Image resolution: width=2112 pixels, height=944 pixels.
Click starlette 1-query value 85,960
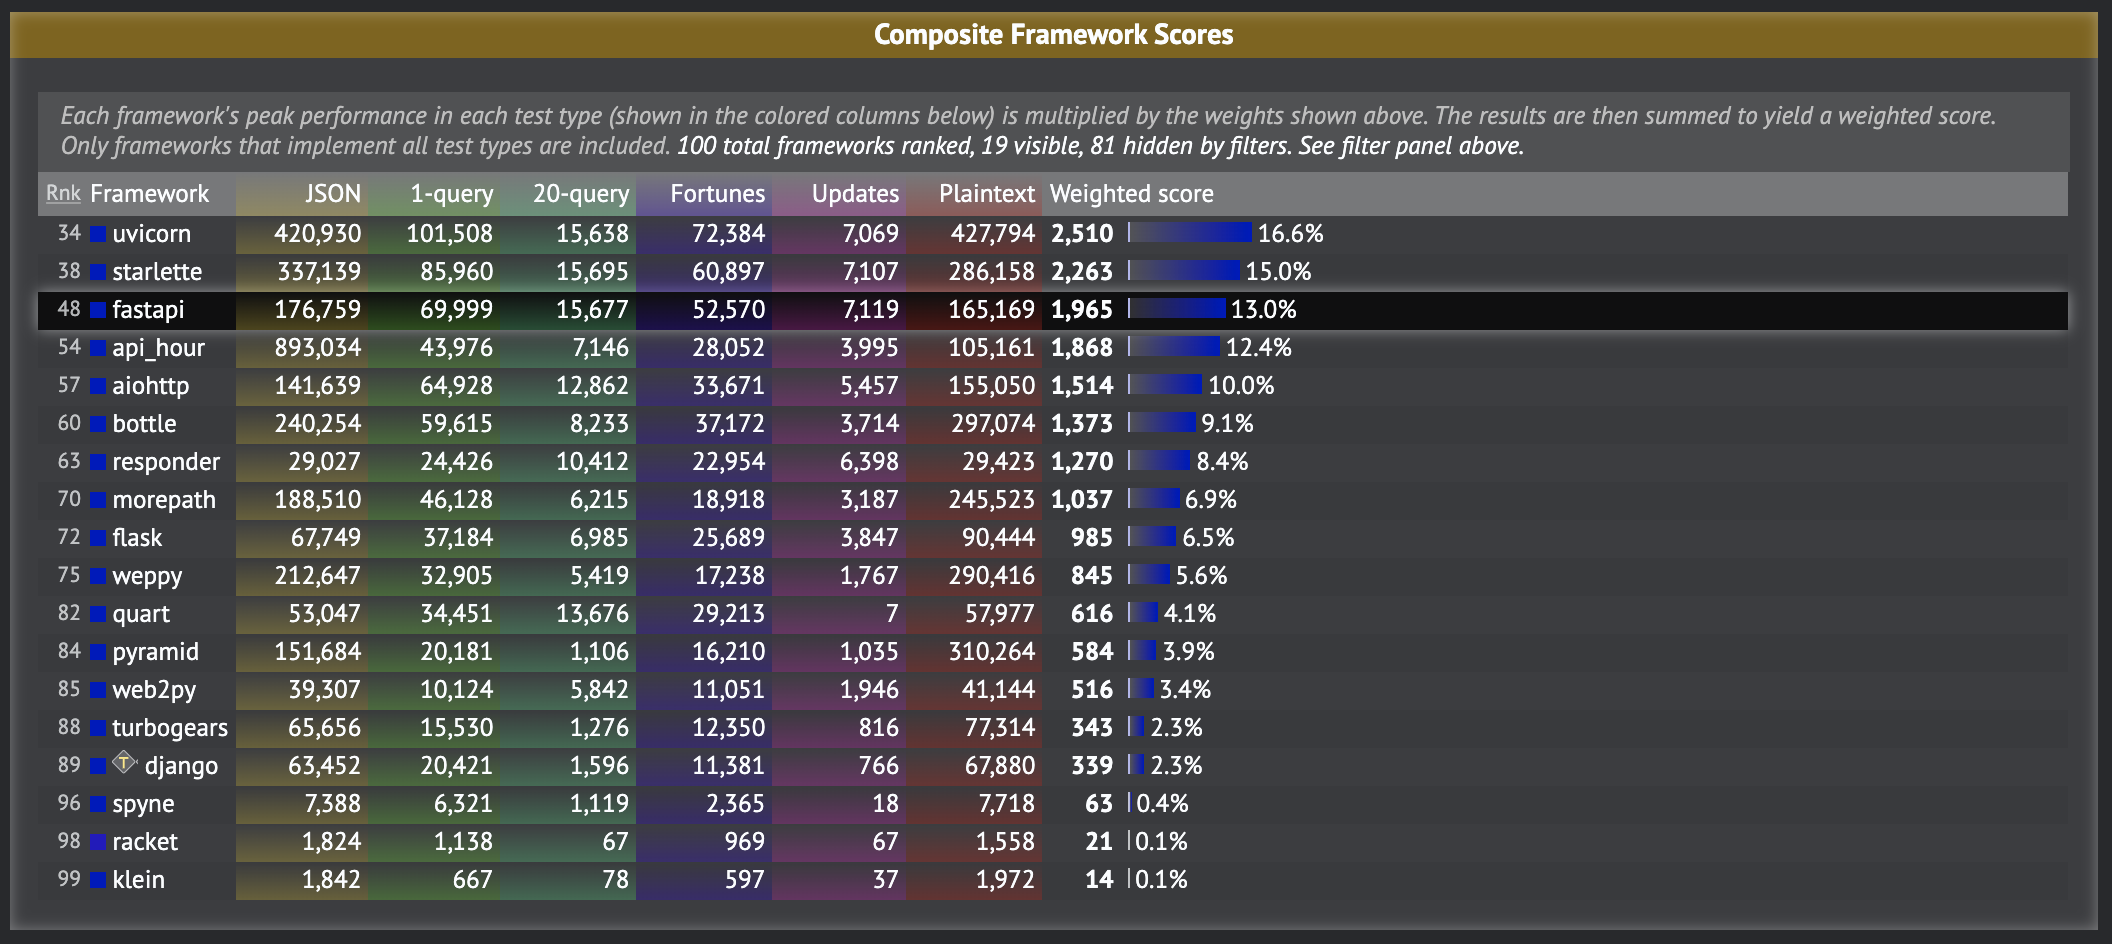coord(456,272)
